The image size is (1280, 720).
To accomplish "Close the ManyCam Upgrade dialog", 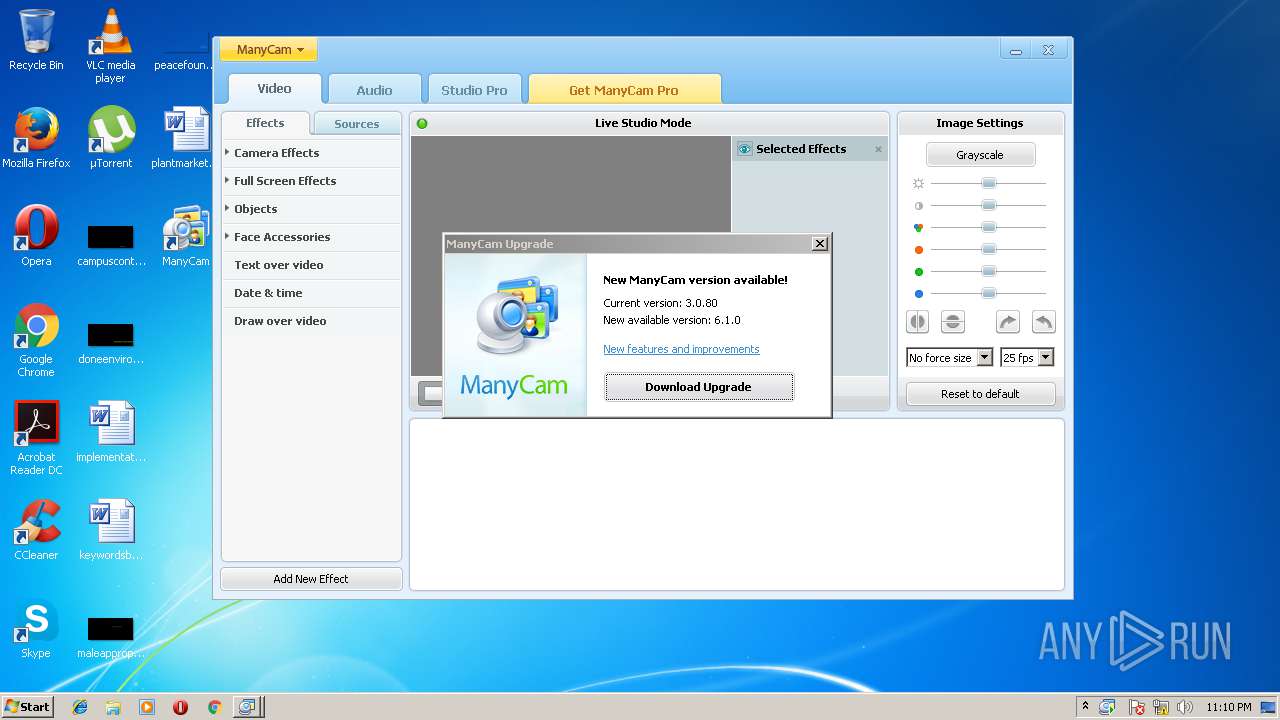I will 820,243.
